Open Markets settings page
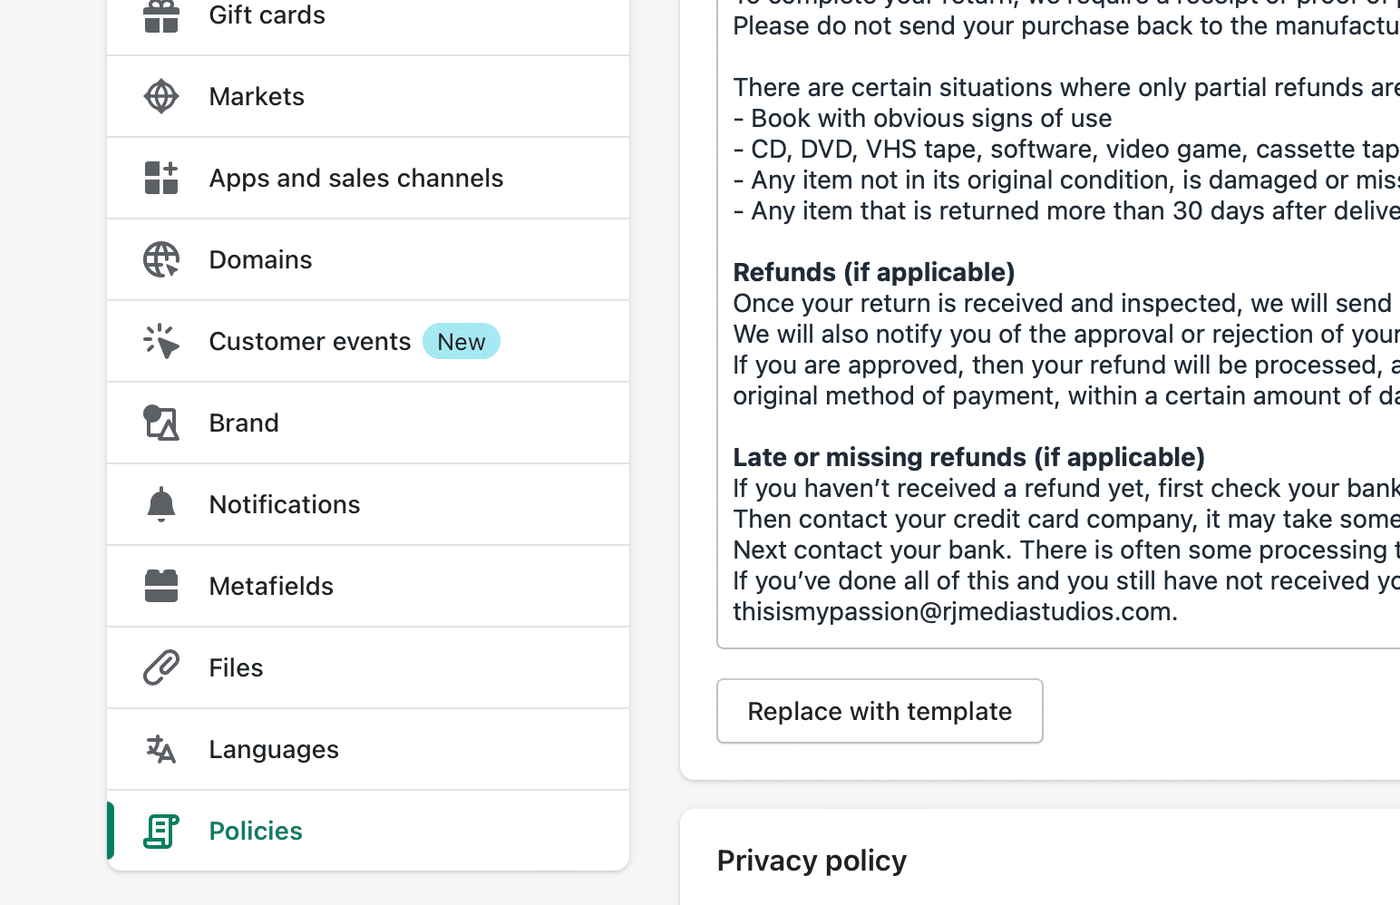Image resolution: width=1400 pixels, height=905 pixels. point(368,97)
